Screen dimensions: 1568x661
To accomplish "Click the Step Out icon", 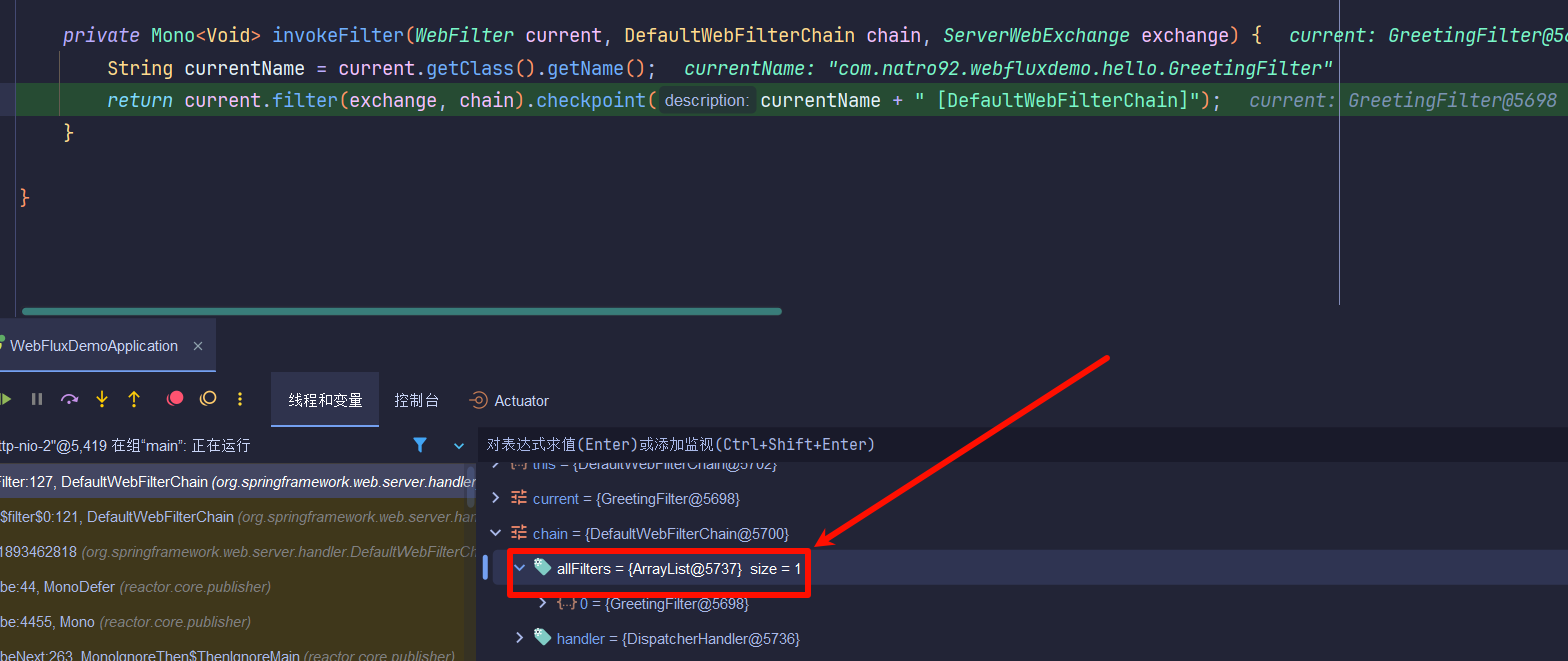I will 134,399.
